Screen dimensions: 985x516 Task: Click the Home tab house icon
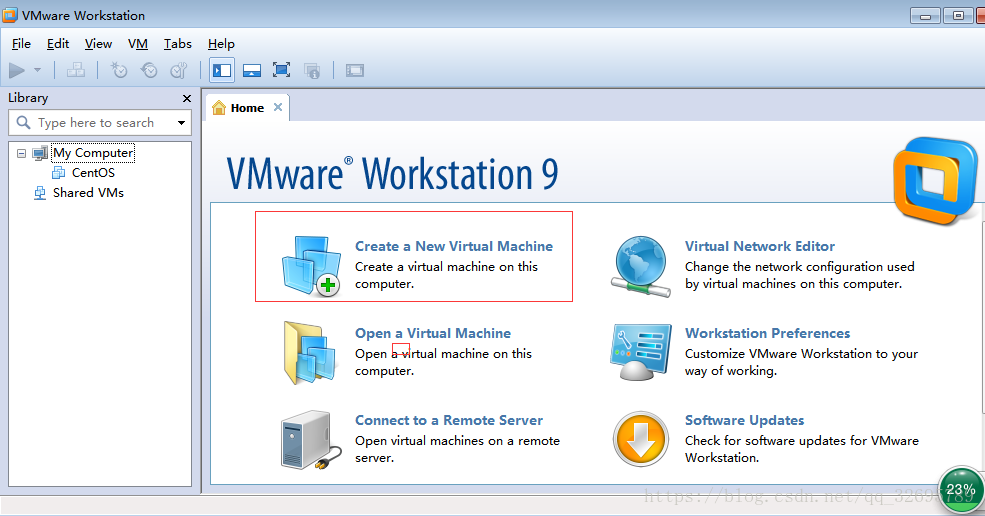point(219,108)
